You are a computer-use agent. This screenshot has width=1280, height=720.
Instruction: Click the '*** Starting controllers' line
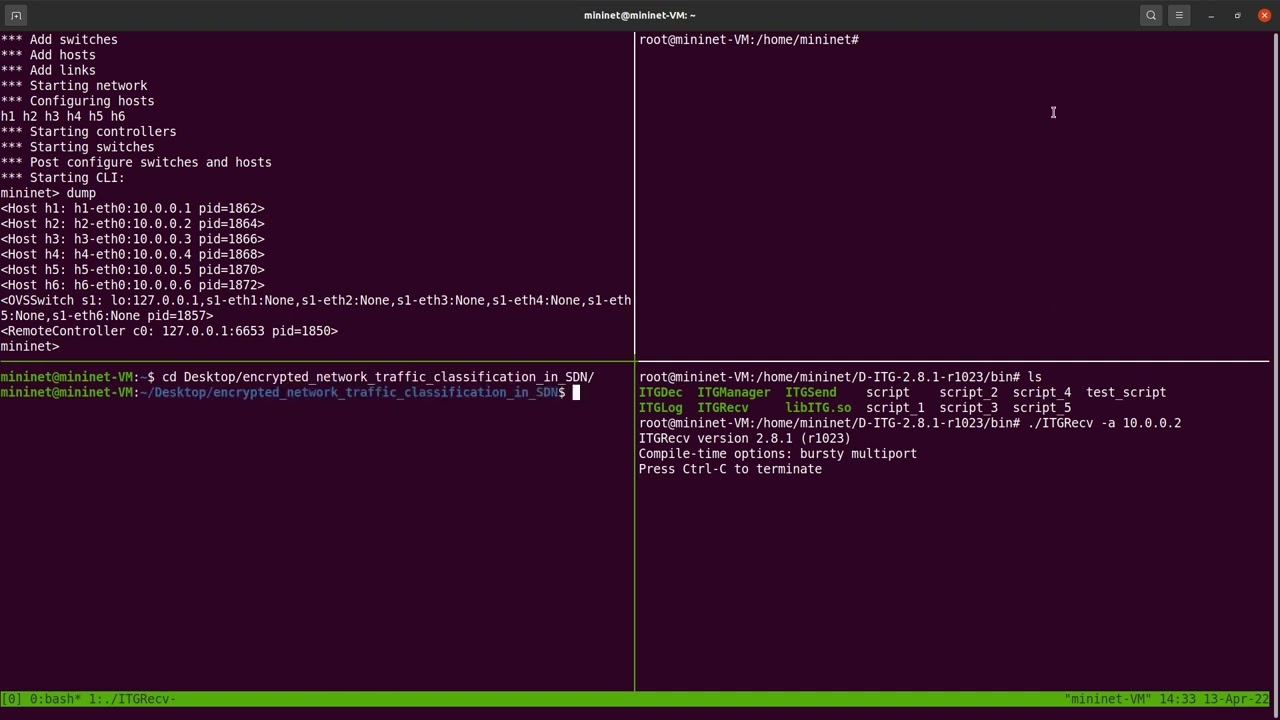click(x=88, y=132)
